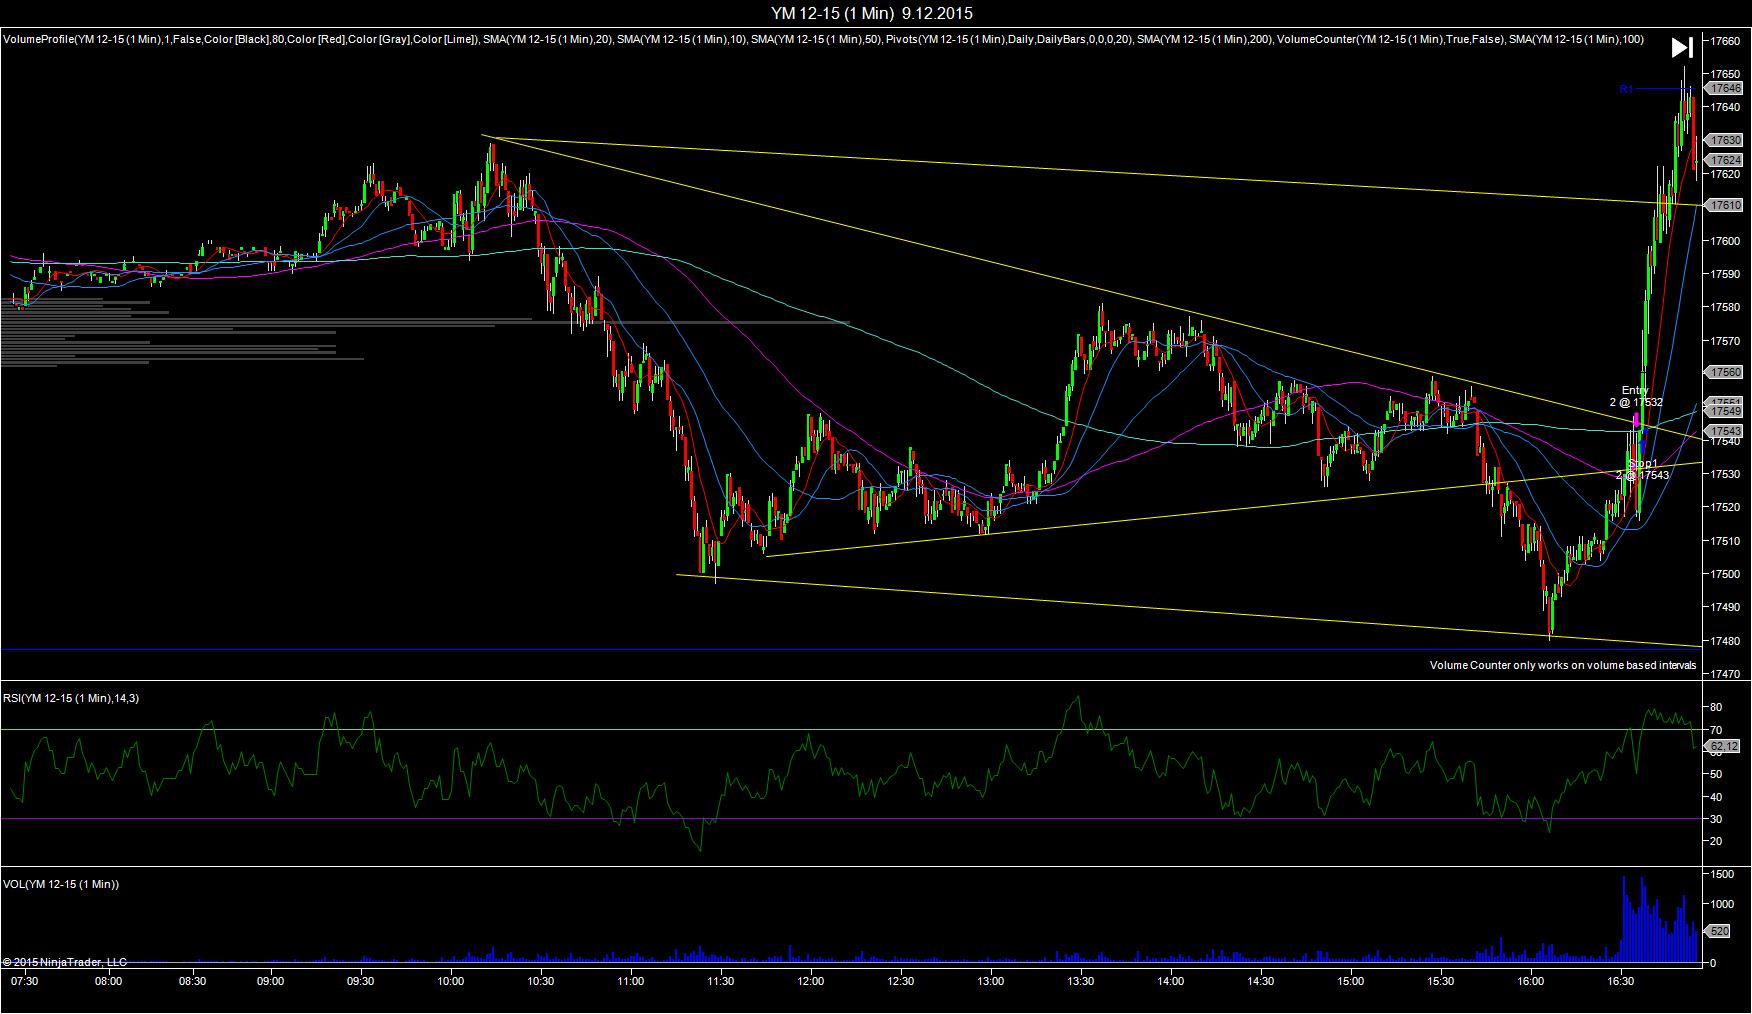This screenshot has width=1752, height=1014.
Task: Click the Volume Counter warning message
Action: 1563,665
